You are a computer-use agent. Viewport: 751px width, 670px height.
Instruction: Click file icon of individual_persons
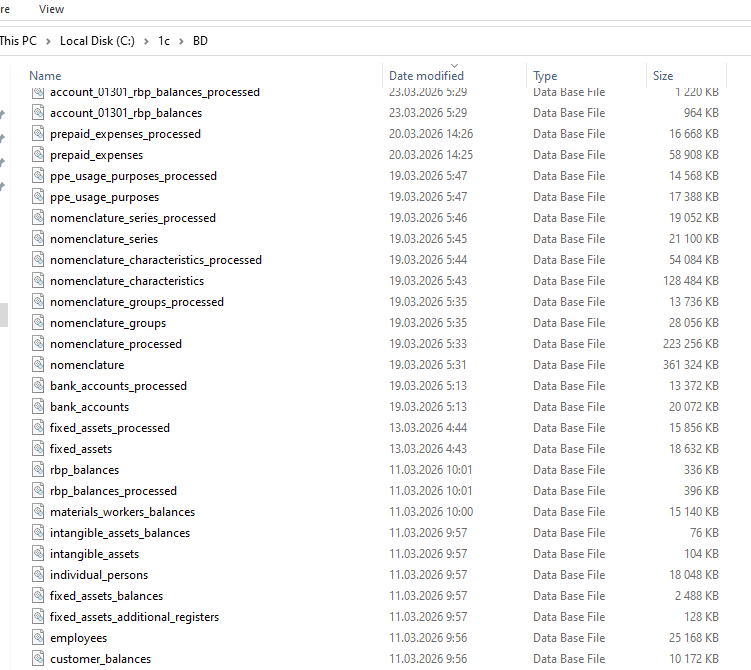point(38,575)
